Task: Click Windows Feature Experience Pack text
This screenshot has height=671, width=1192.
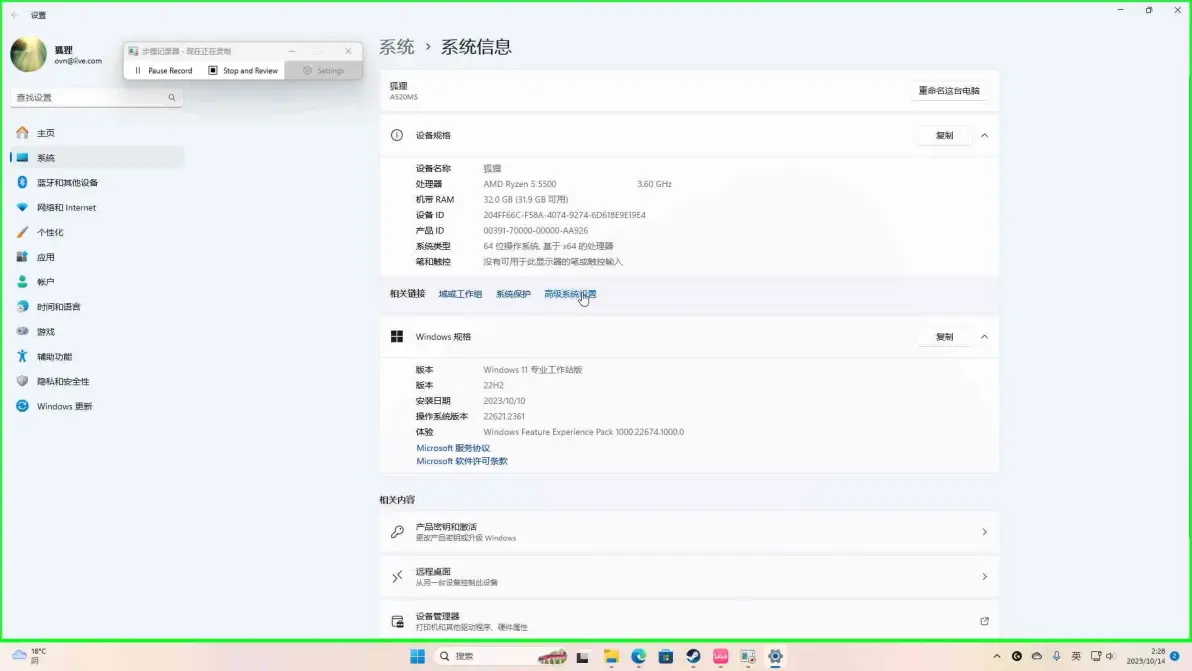Action: coord(583,432)
